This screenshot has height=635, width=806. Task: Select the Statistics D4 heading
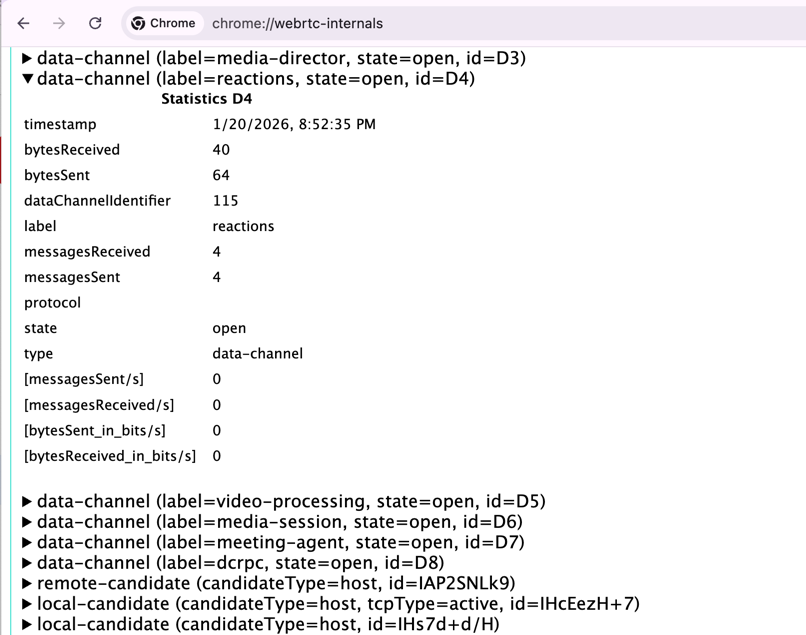point(206,99)
